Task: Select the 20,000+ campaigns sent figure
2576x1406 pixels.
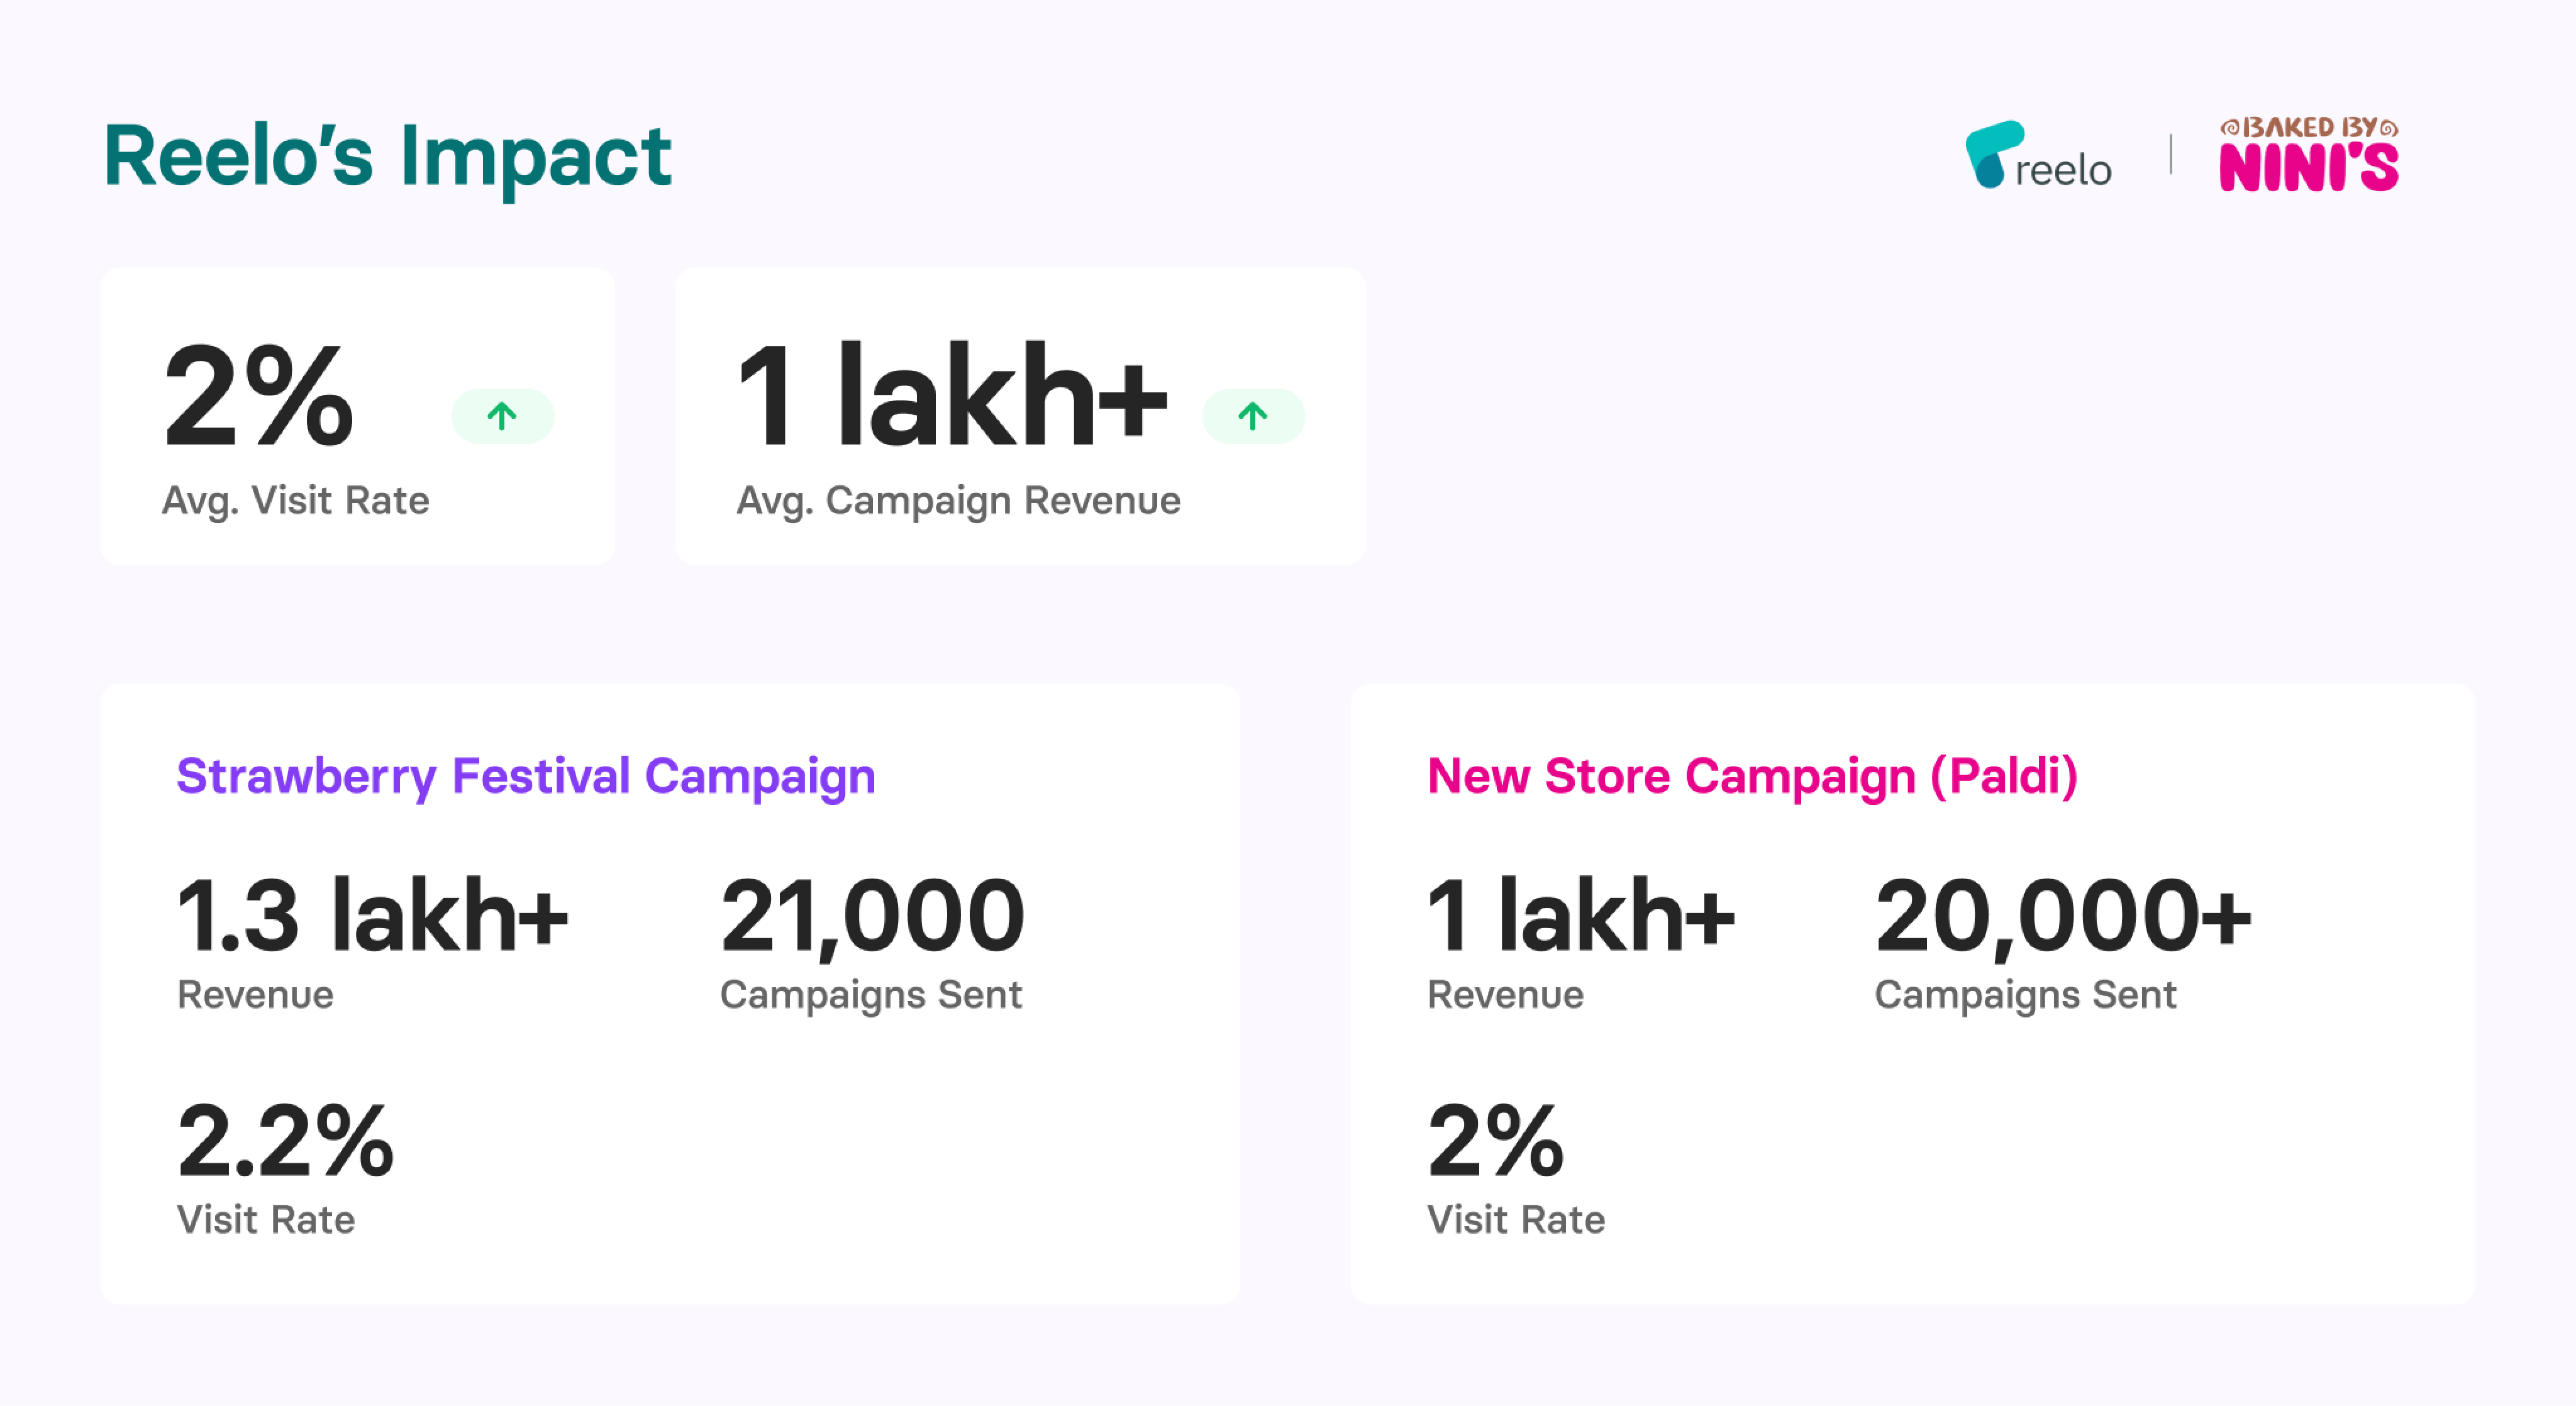Action: (x=2064, y=917)
